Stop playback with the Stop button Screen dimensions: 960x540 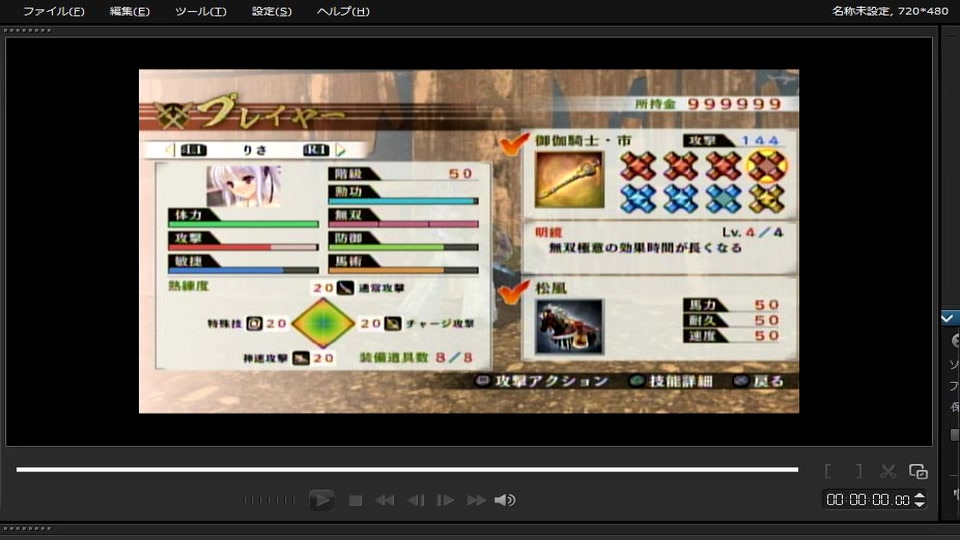click(355, 501)
